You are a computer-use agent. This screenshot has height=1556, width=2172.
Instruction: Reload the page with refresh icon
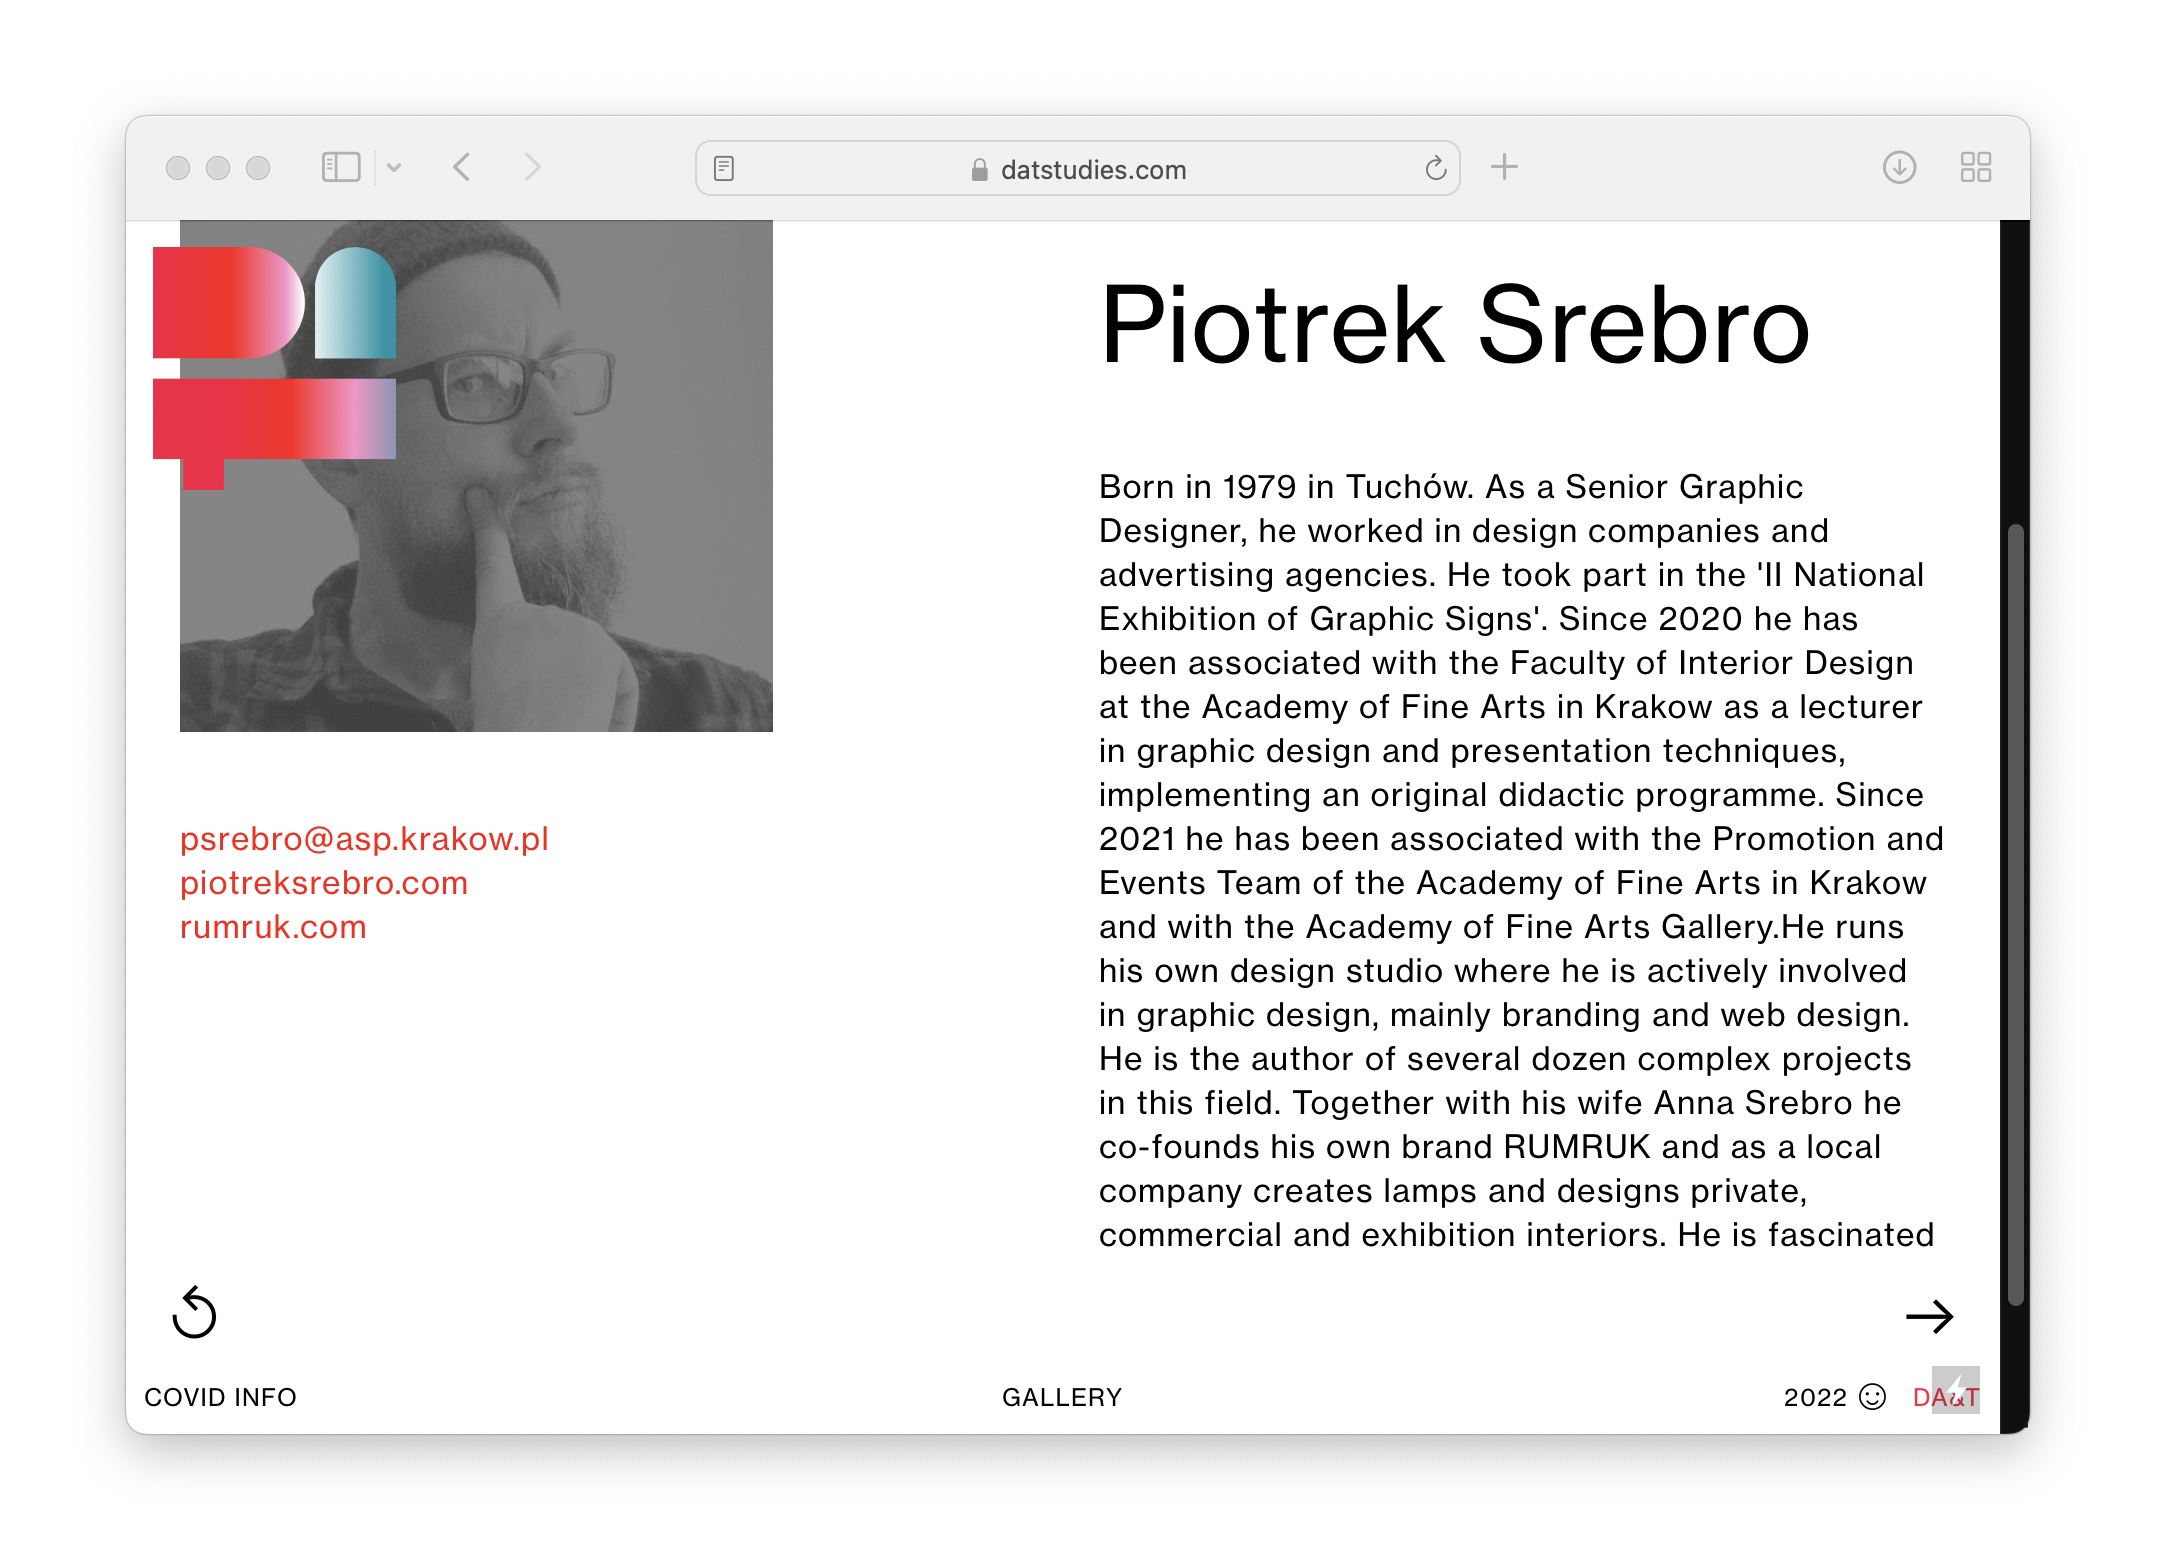click(1435, 169)
